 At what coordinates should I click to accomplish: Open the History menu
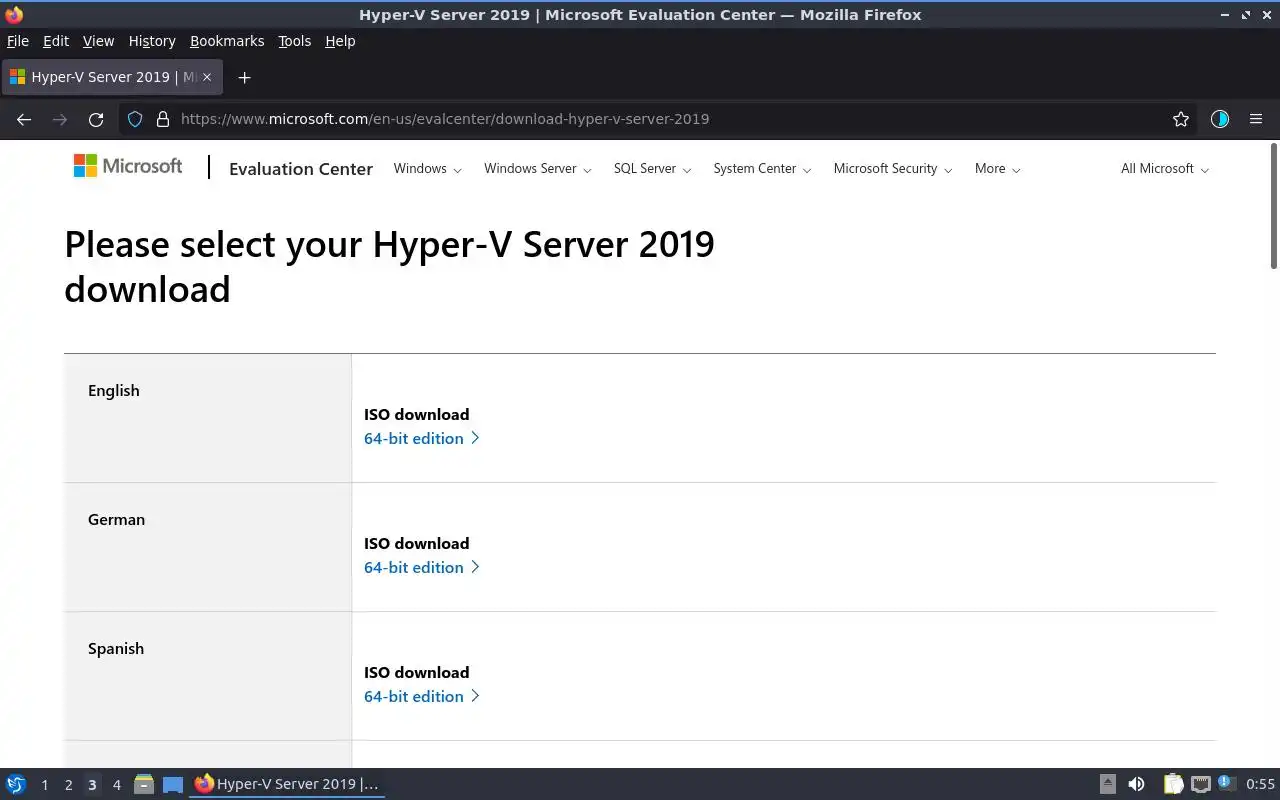point(152,41)
